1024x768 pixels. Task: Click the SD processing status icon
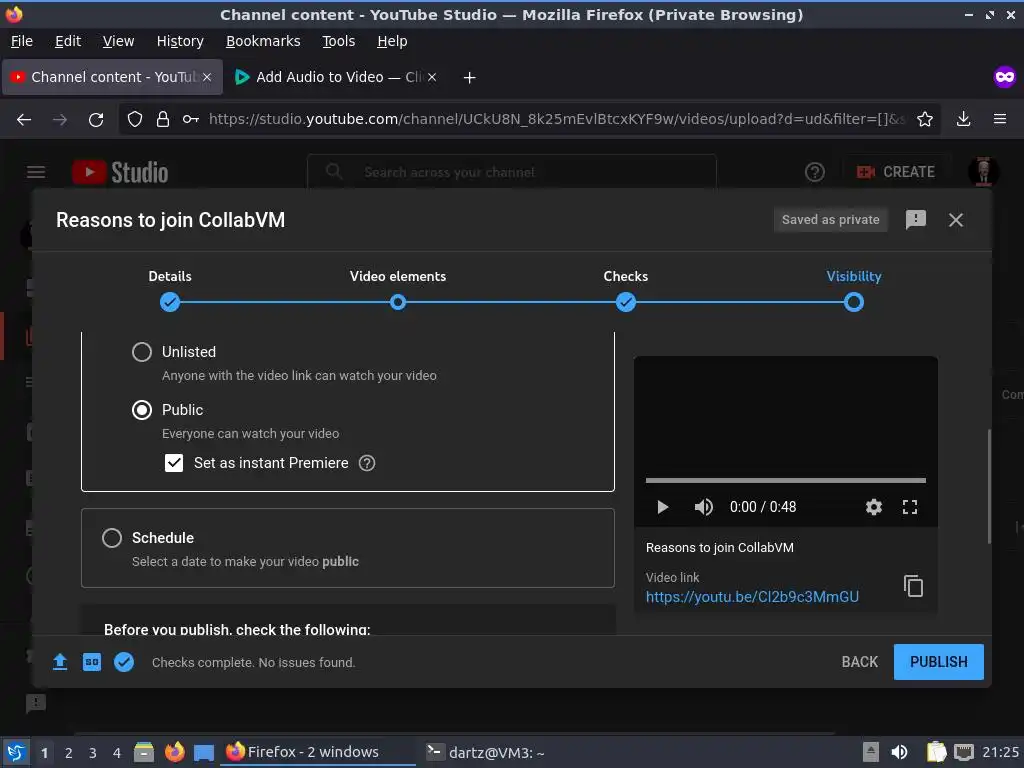(91, 662)
